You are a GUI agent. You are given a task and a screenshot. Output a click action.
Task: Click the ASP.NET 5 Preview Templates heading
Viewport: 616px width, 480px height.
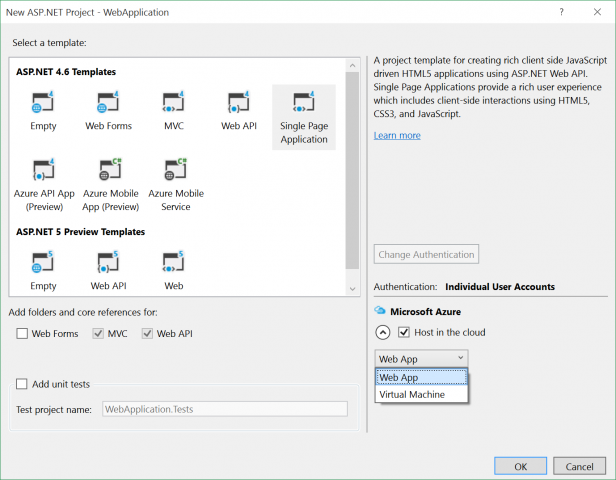tap(81, 232)
